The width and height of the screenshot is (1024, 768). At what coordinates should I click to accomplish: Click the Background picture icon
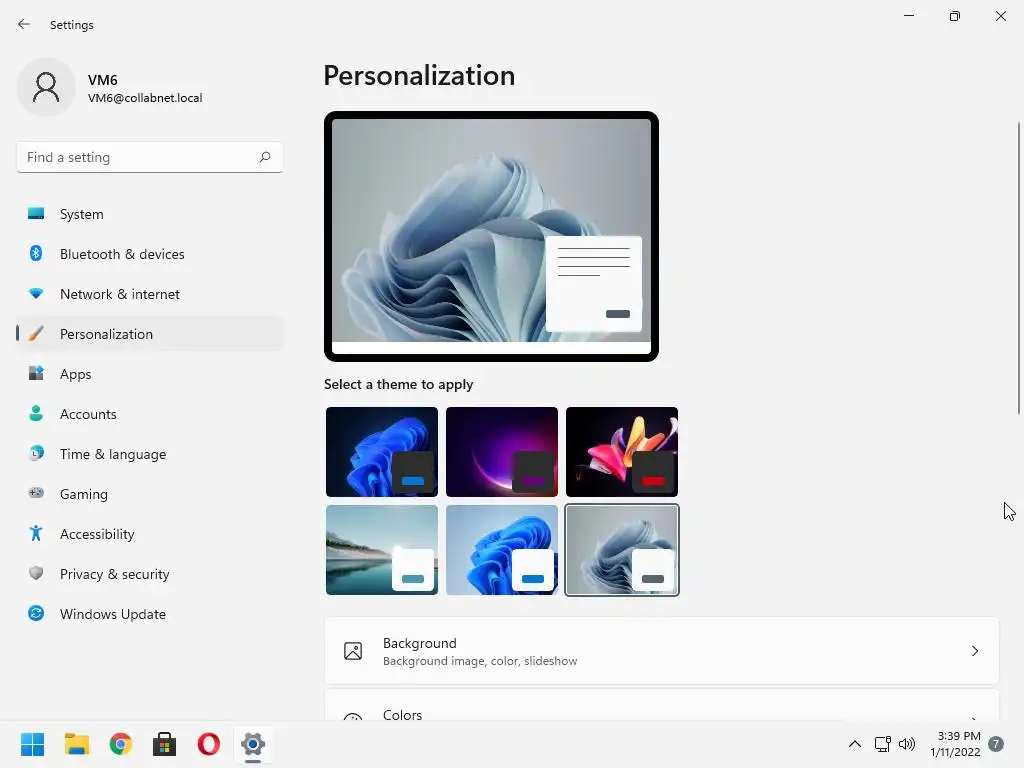[353, 651]
